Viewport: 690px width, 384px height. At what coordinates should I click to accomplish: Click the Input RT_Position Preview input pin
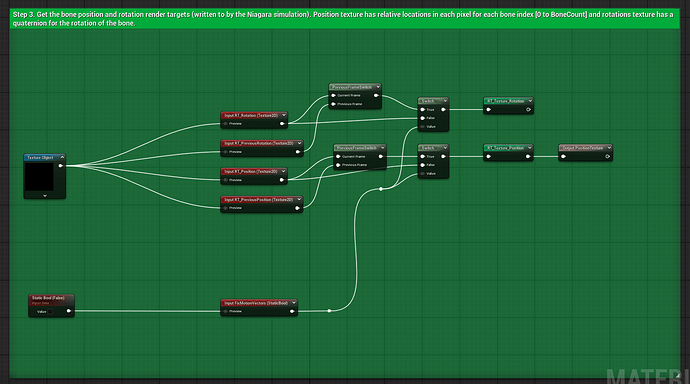(x=225, y=180)
